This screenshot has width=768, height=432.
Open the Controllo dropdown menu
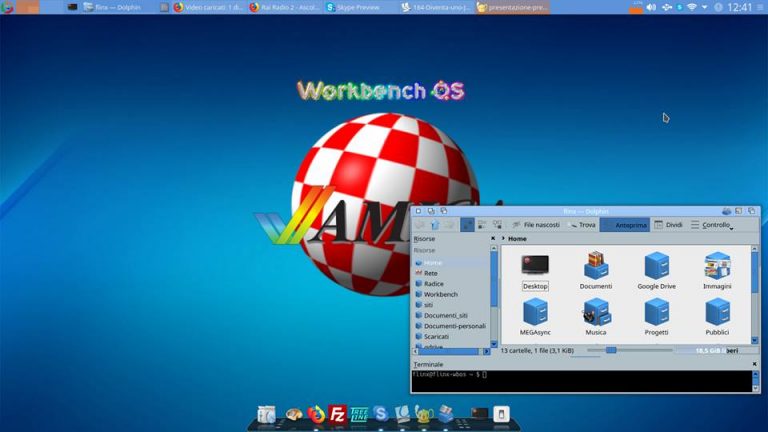(716, 225)
